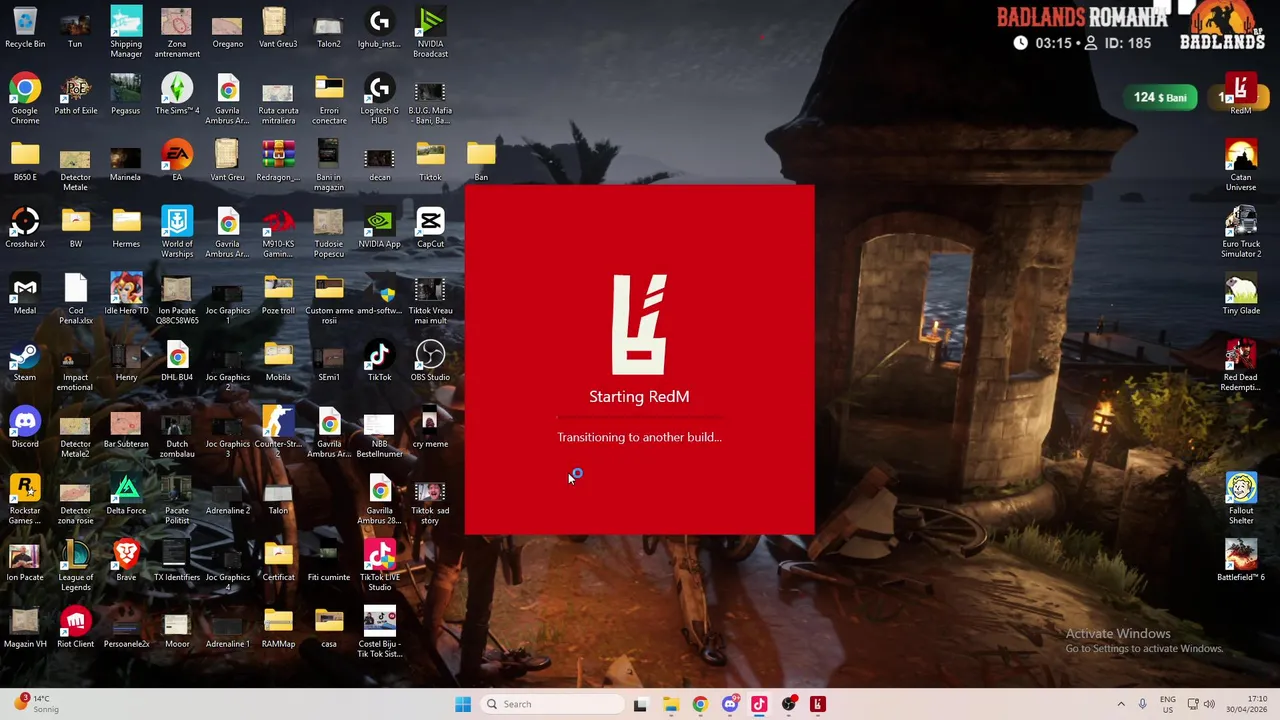Viewport: 1280px width, 720px height.
Task: Open OBS Studio taskbar icon
Action: tap(789, 704)
